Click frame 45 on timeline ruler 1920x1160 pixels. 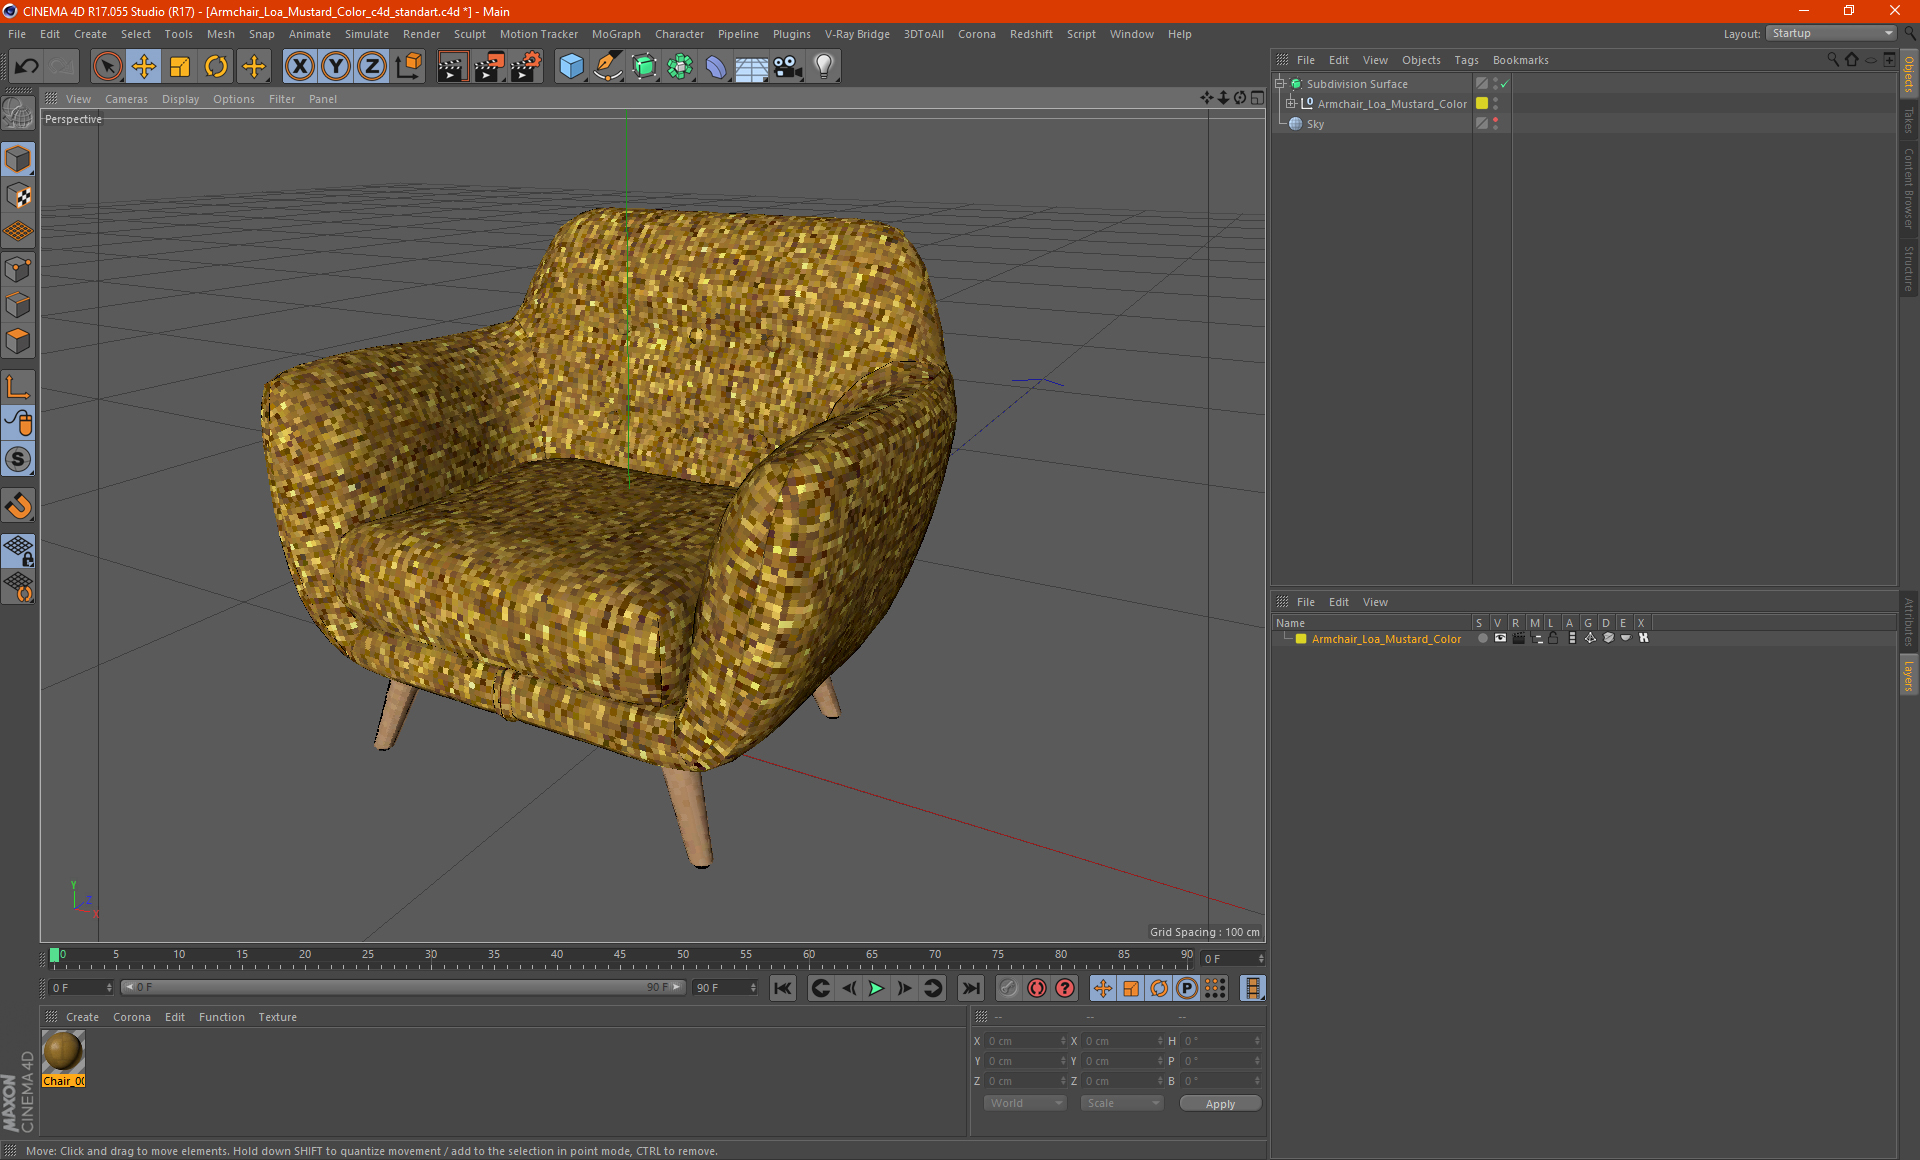pyautogui.click(x=620, y=956)
